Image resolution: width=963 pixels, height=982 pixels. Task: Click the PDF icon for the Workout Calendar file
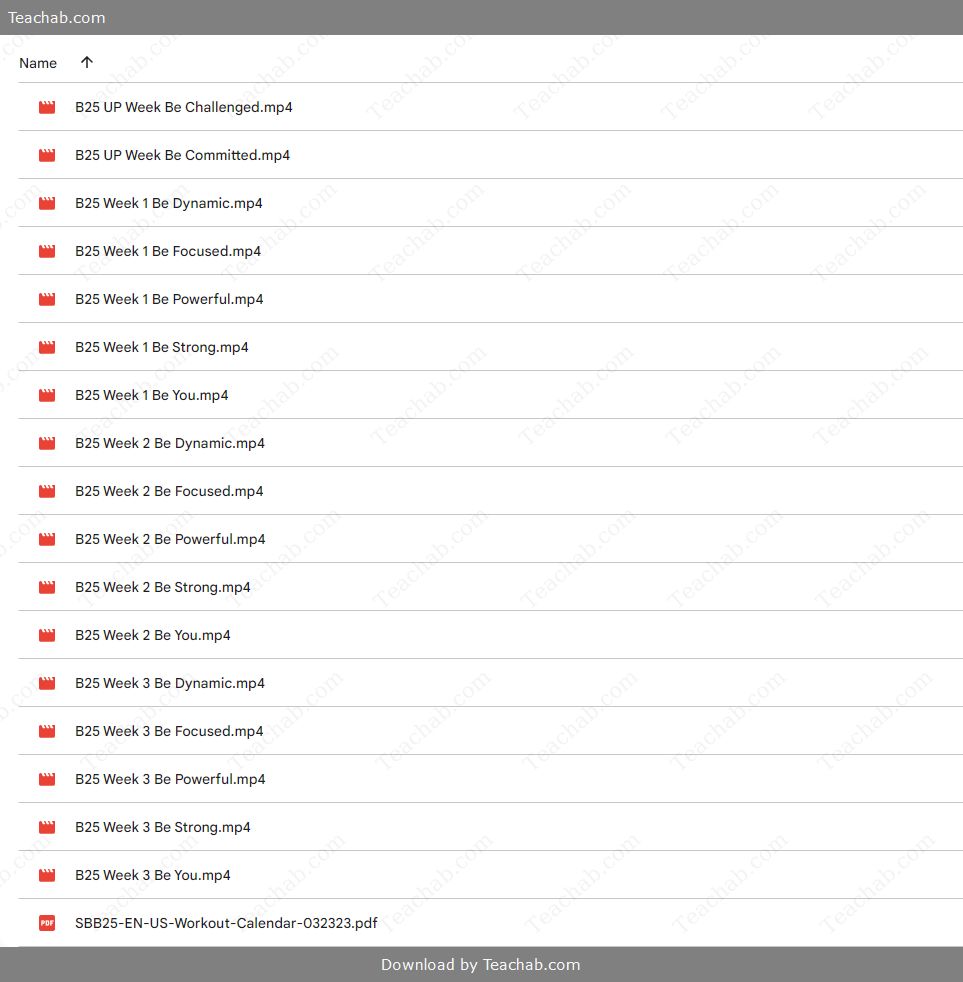click(x=47, y=923)
